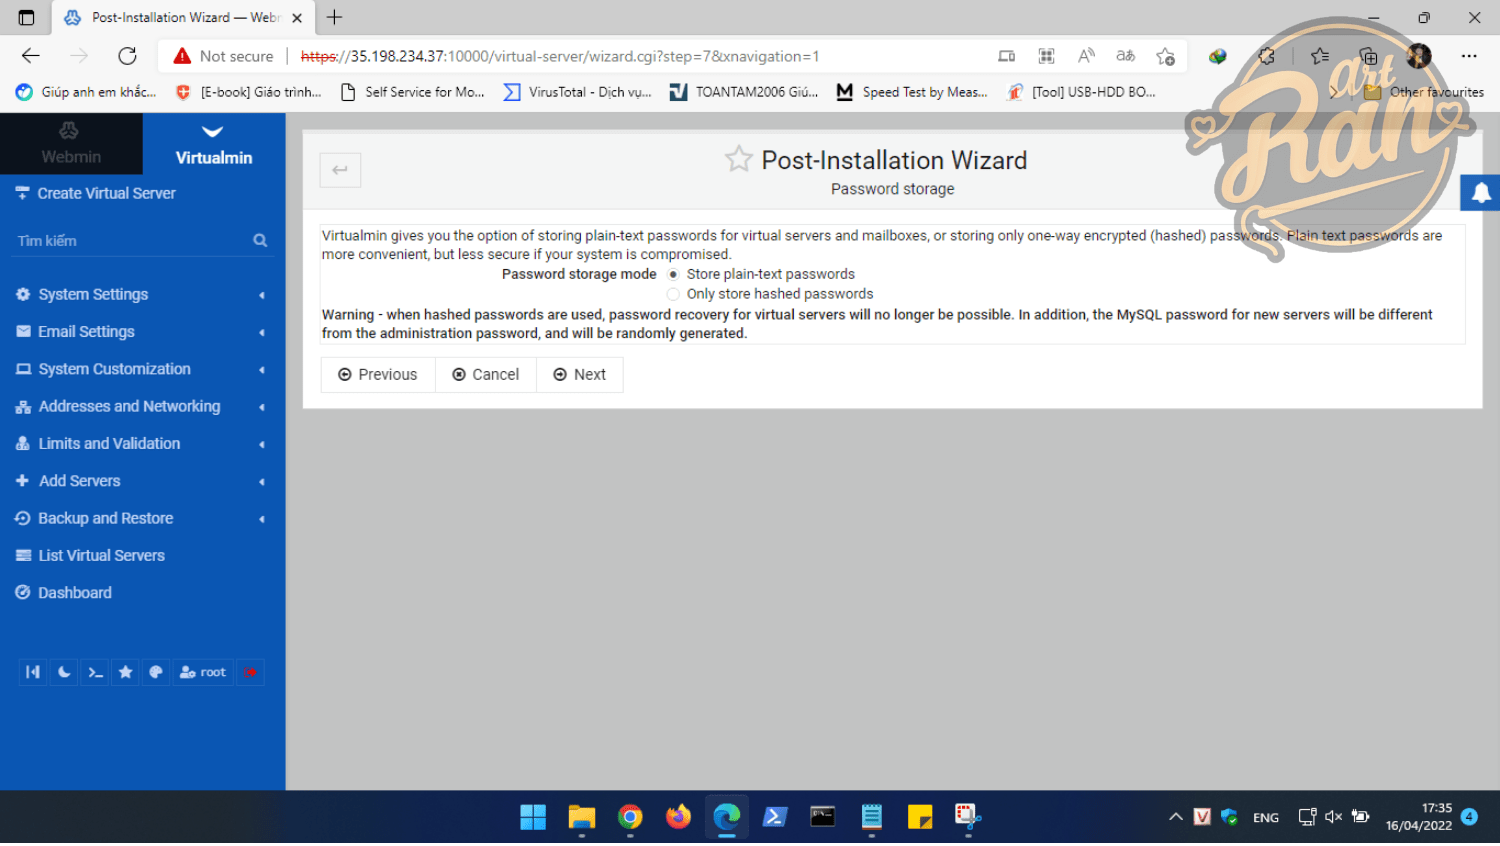Click the back arrow button in wizard header
The width and height of the screenshot is (1500, 846).
tap(340, 170)
